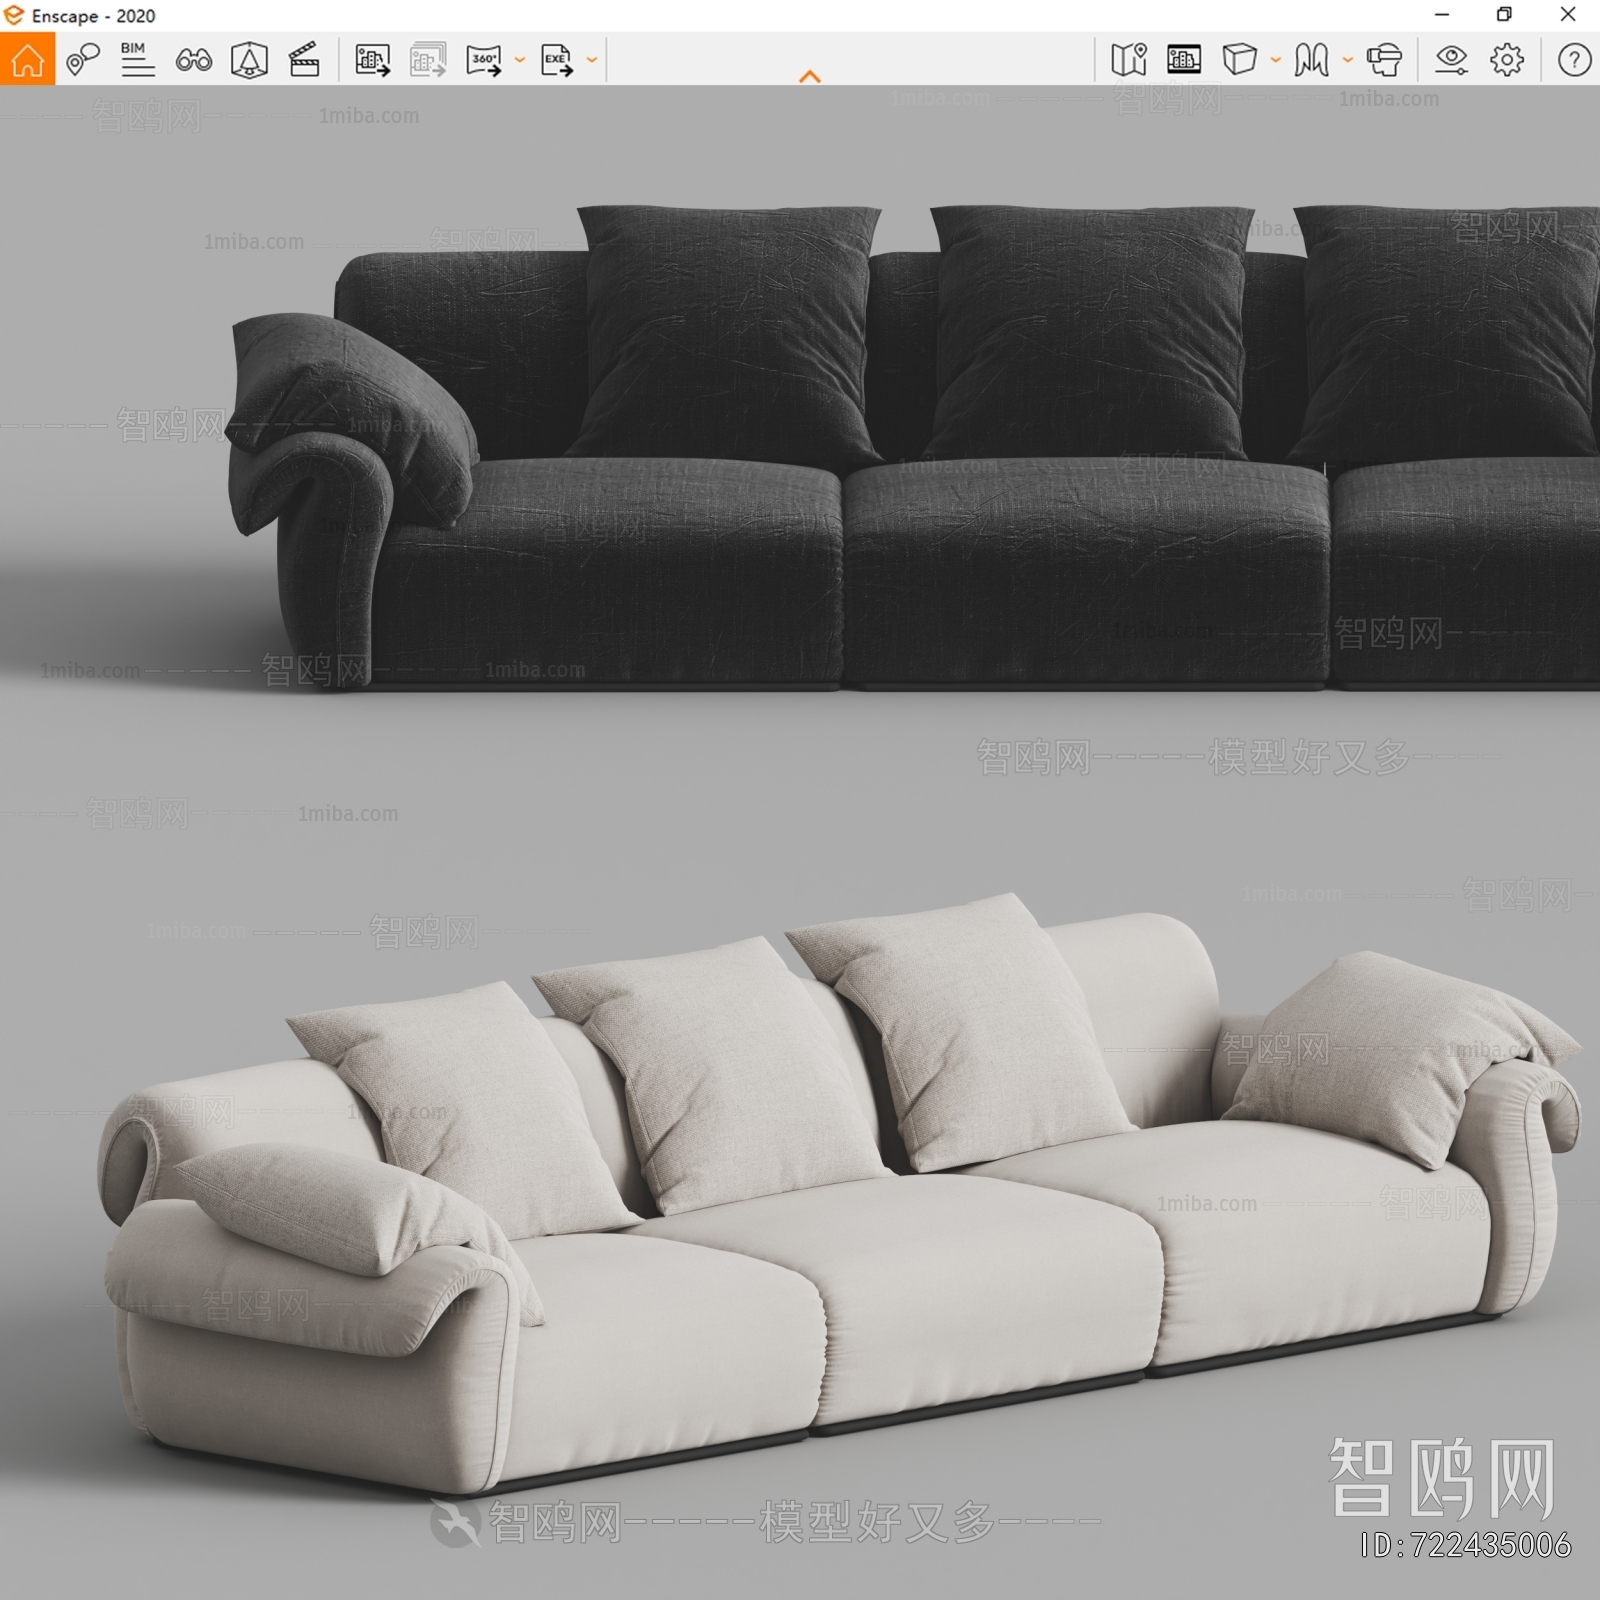Export standalone EXE file

coord(557,60)
